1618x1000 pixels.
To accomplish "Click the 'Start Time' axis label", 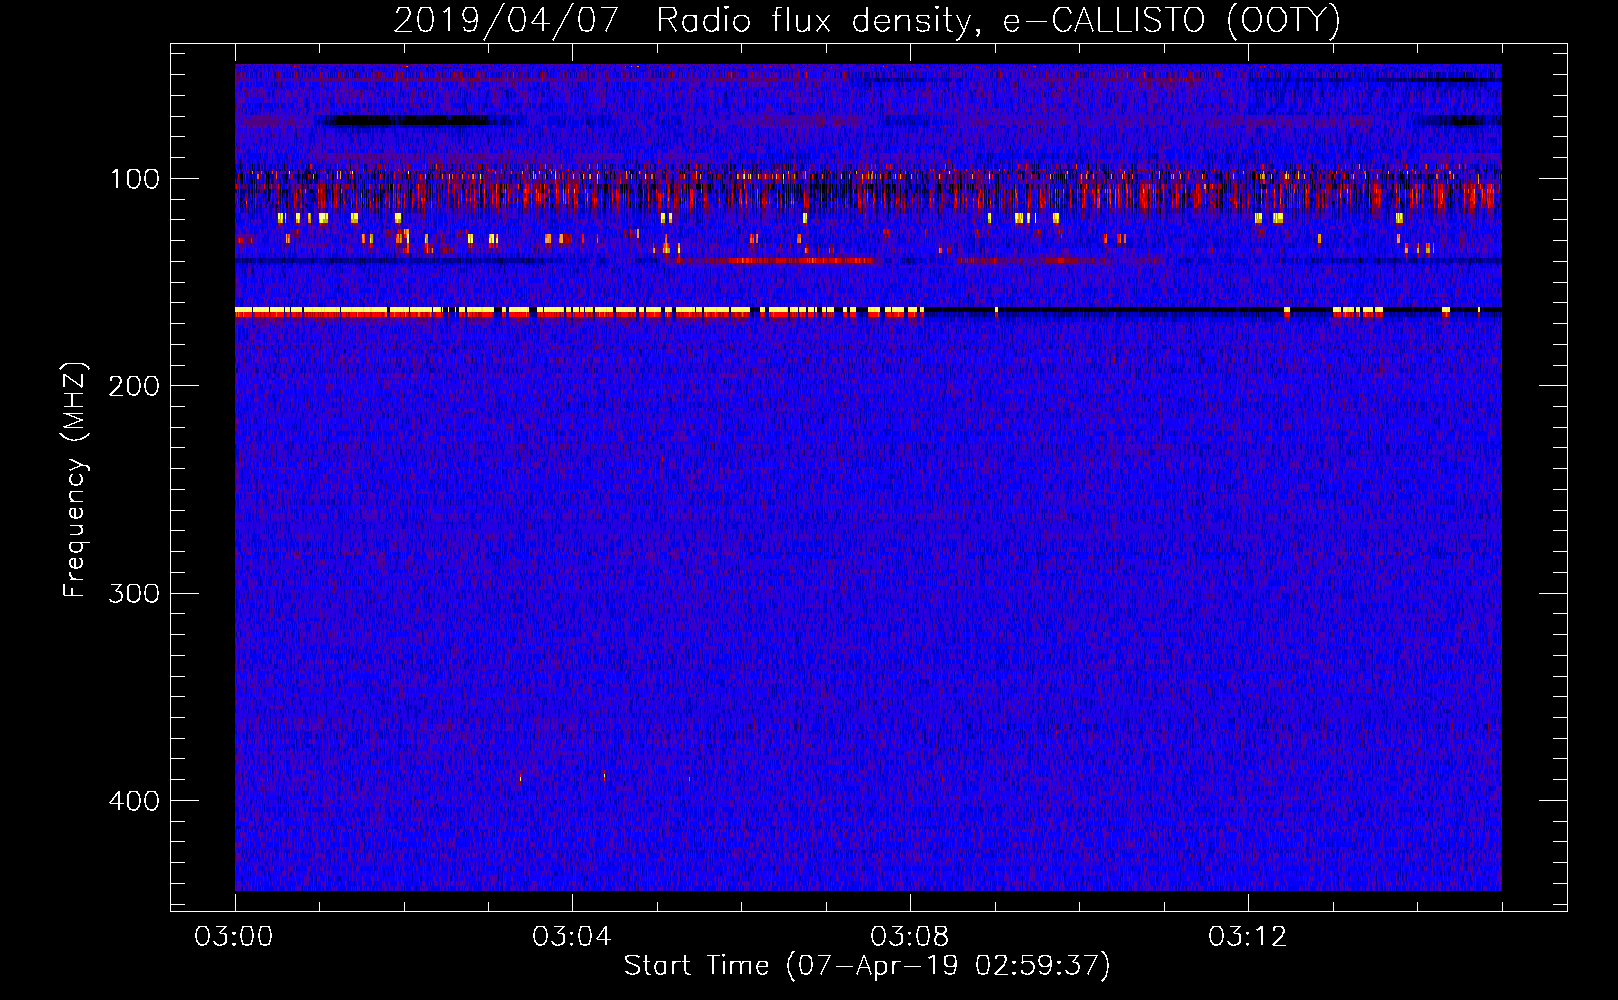I will click(x=696, y=966).
